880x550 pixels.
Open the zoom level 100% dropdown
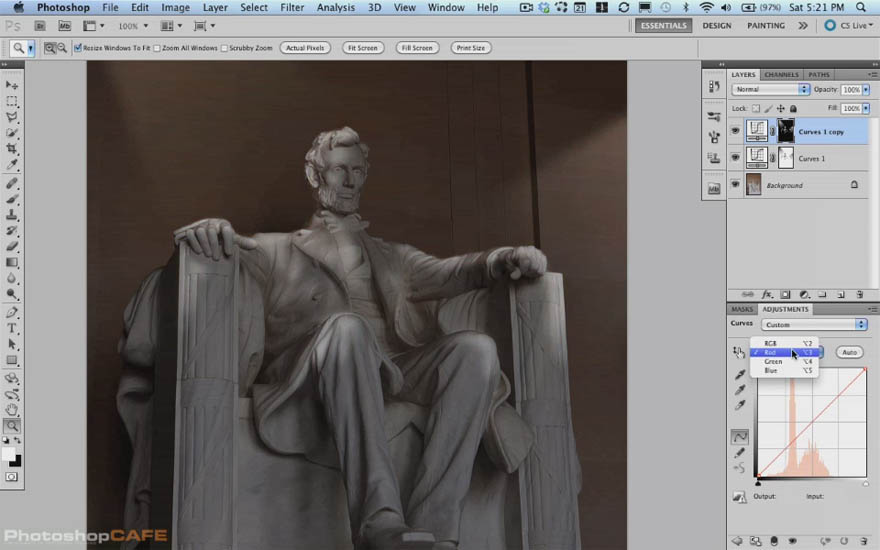[x=146, y=26]
